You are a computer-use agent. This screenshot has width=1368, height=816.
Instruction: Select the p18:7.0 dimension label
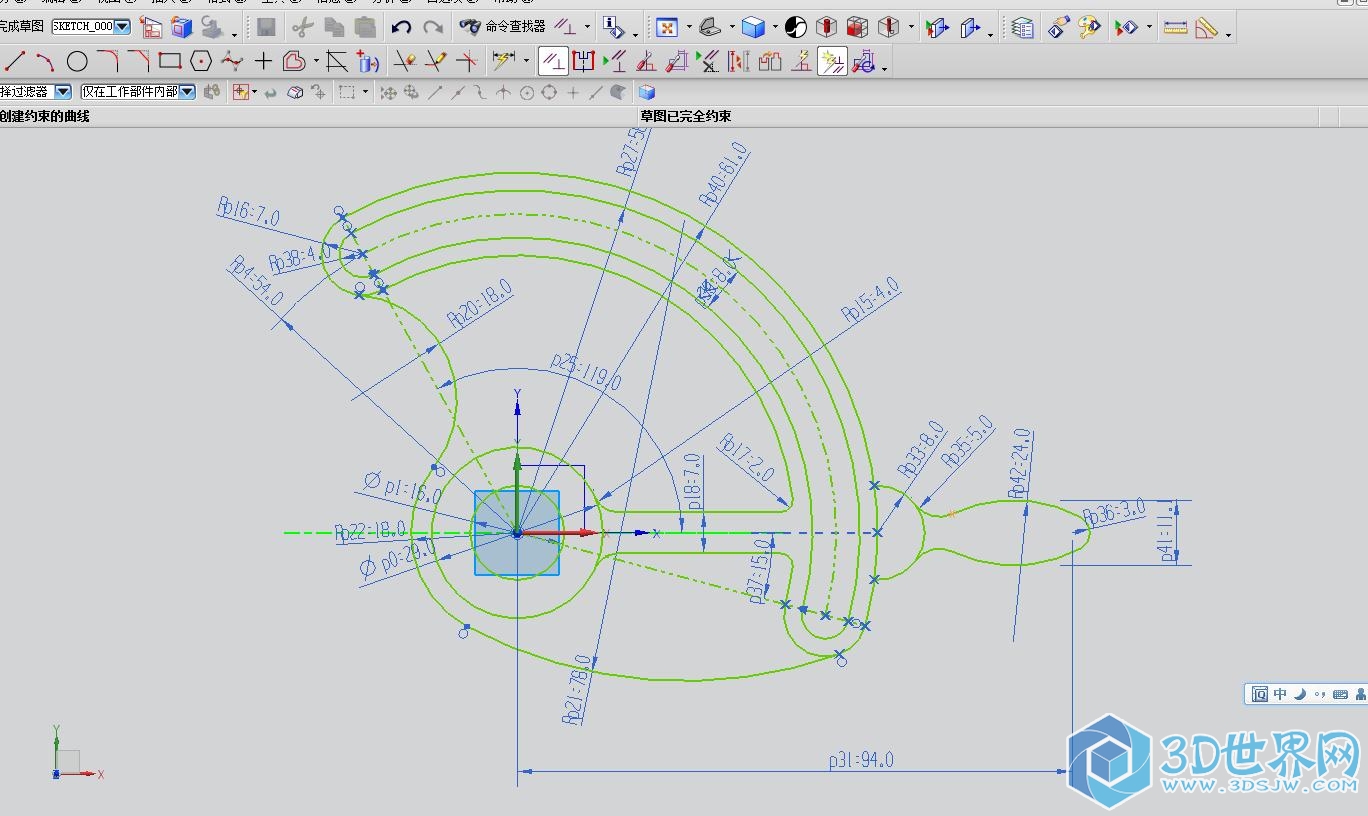point(693,483)
